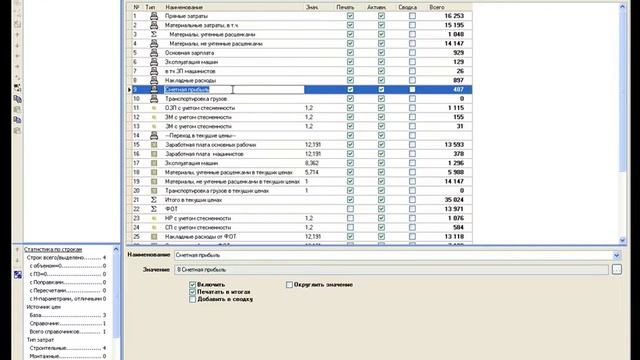Click the sigma type icon in the ФОТ row
The width and height of the screenshot is (640, 360).
pyautogui.click(x=154, y=209)
